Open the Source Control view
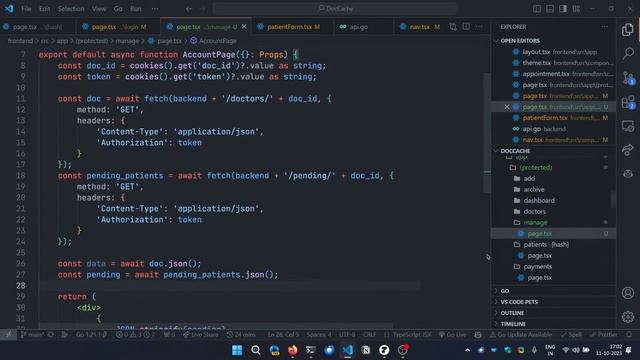This screenshot has height=360, width=640. coord(628,78)
